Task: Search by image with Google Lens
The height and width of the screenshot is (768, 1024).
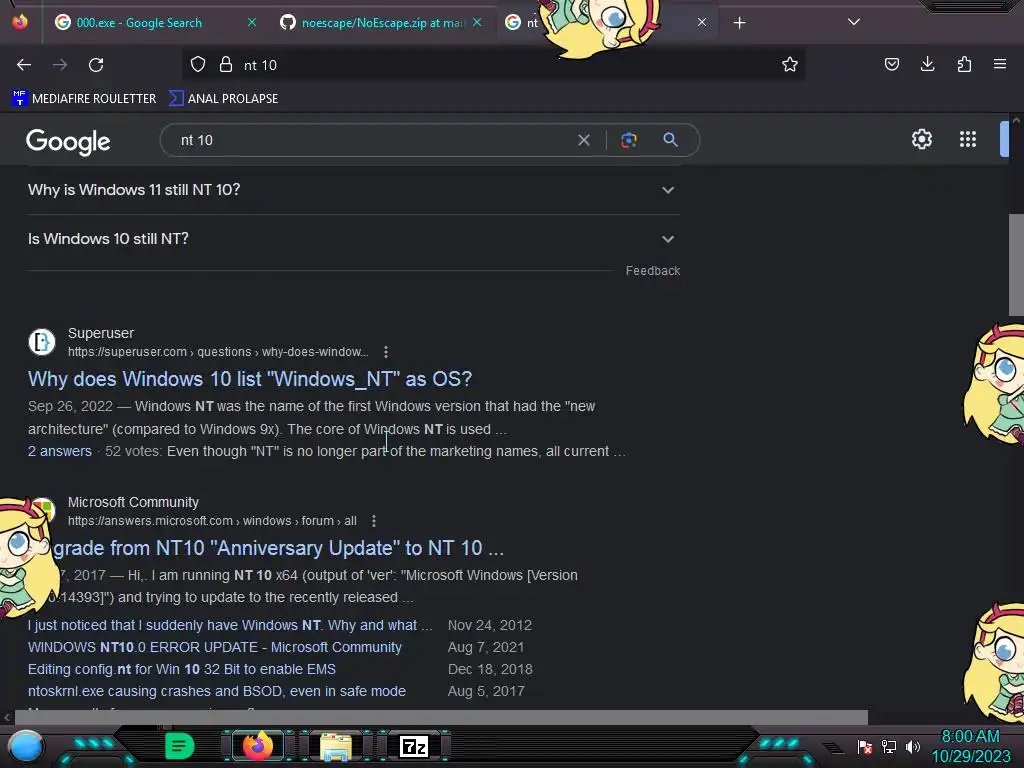Action: (629, 140)
